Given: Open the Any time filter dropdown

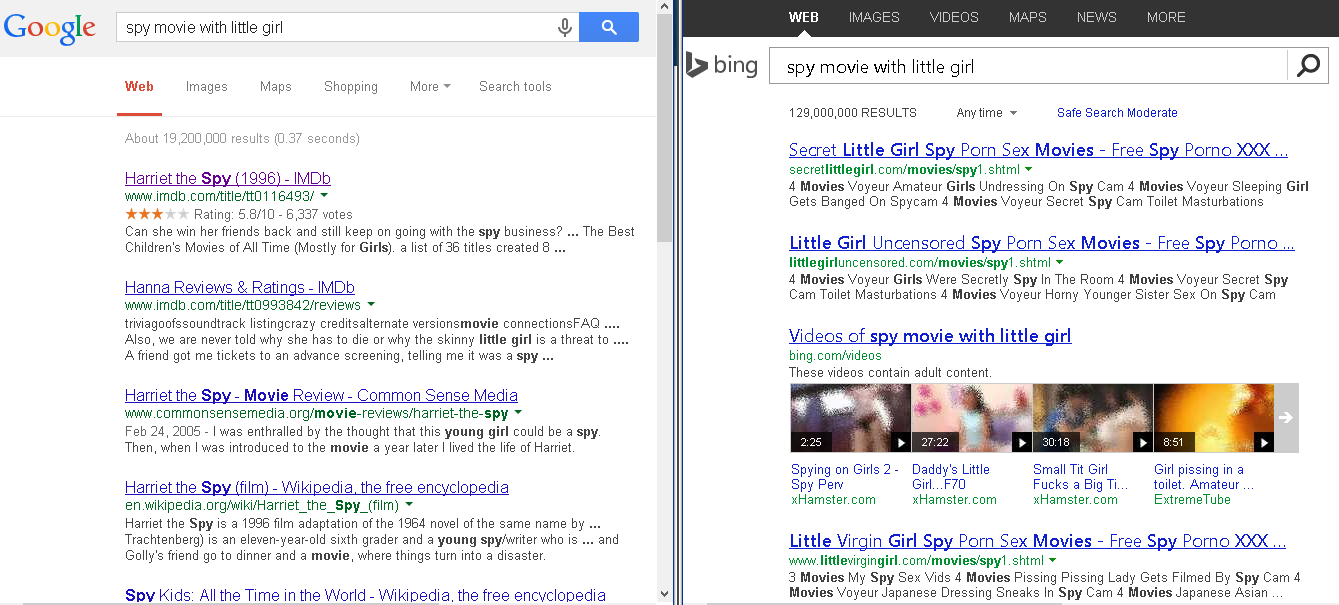Looking at the screenshot, I should pyautogui.click(x=986, y=113).
